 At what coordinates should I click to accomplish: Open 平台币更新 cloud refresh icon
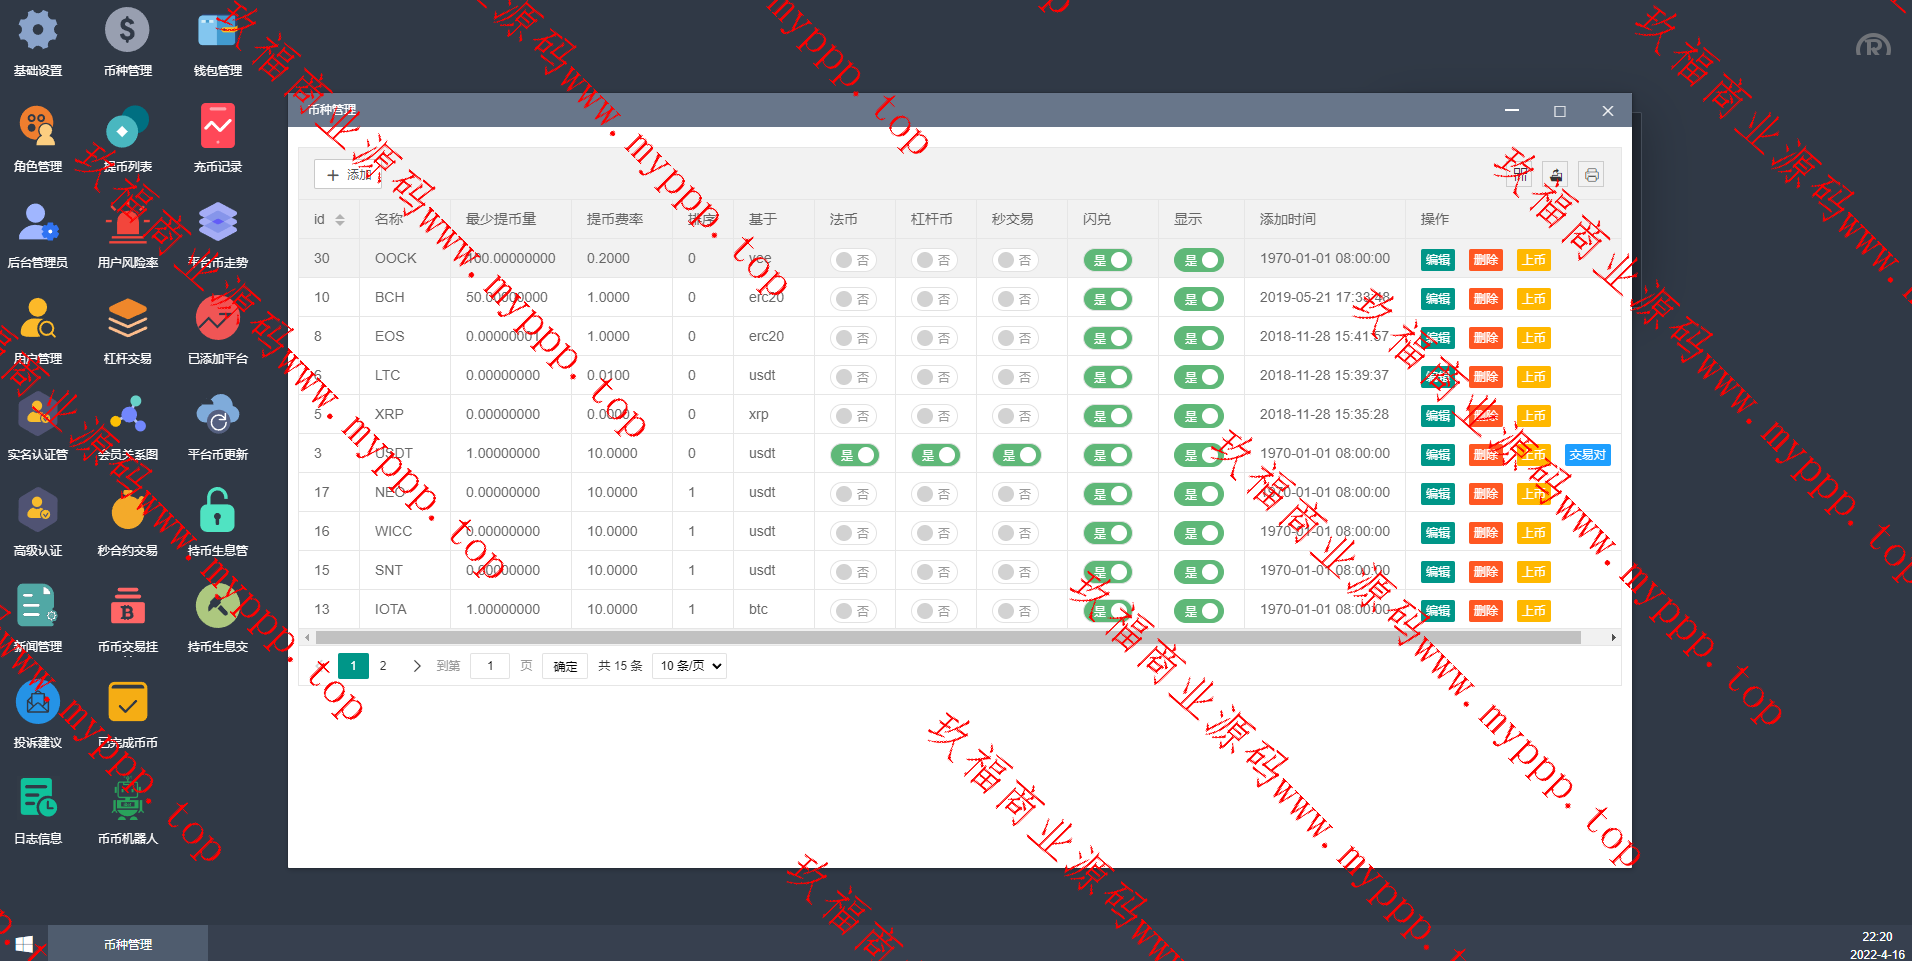tap(217, 416)
